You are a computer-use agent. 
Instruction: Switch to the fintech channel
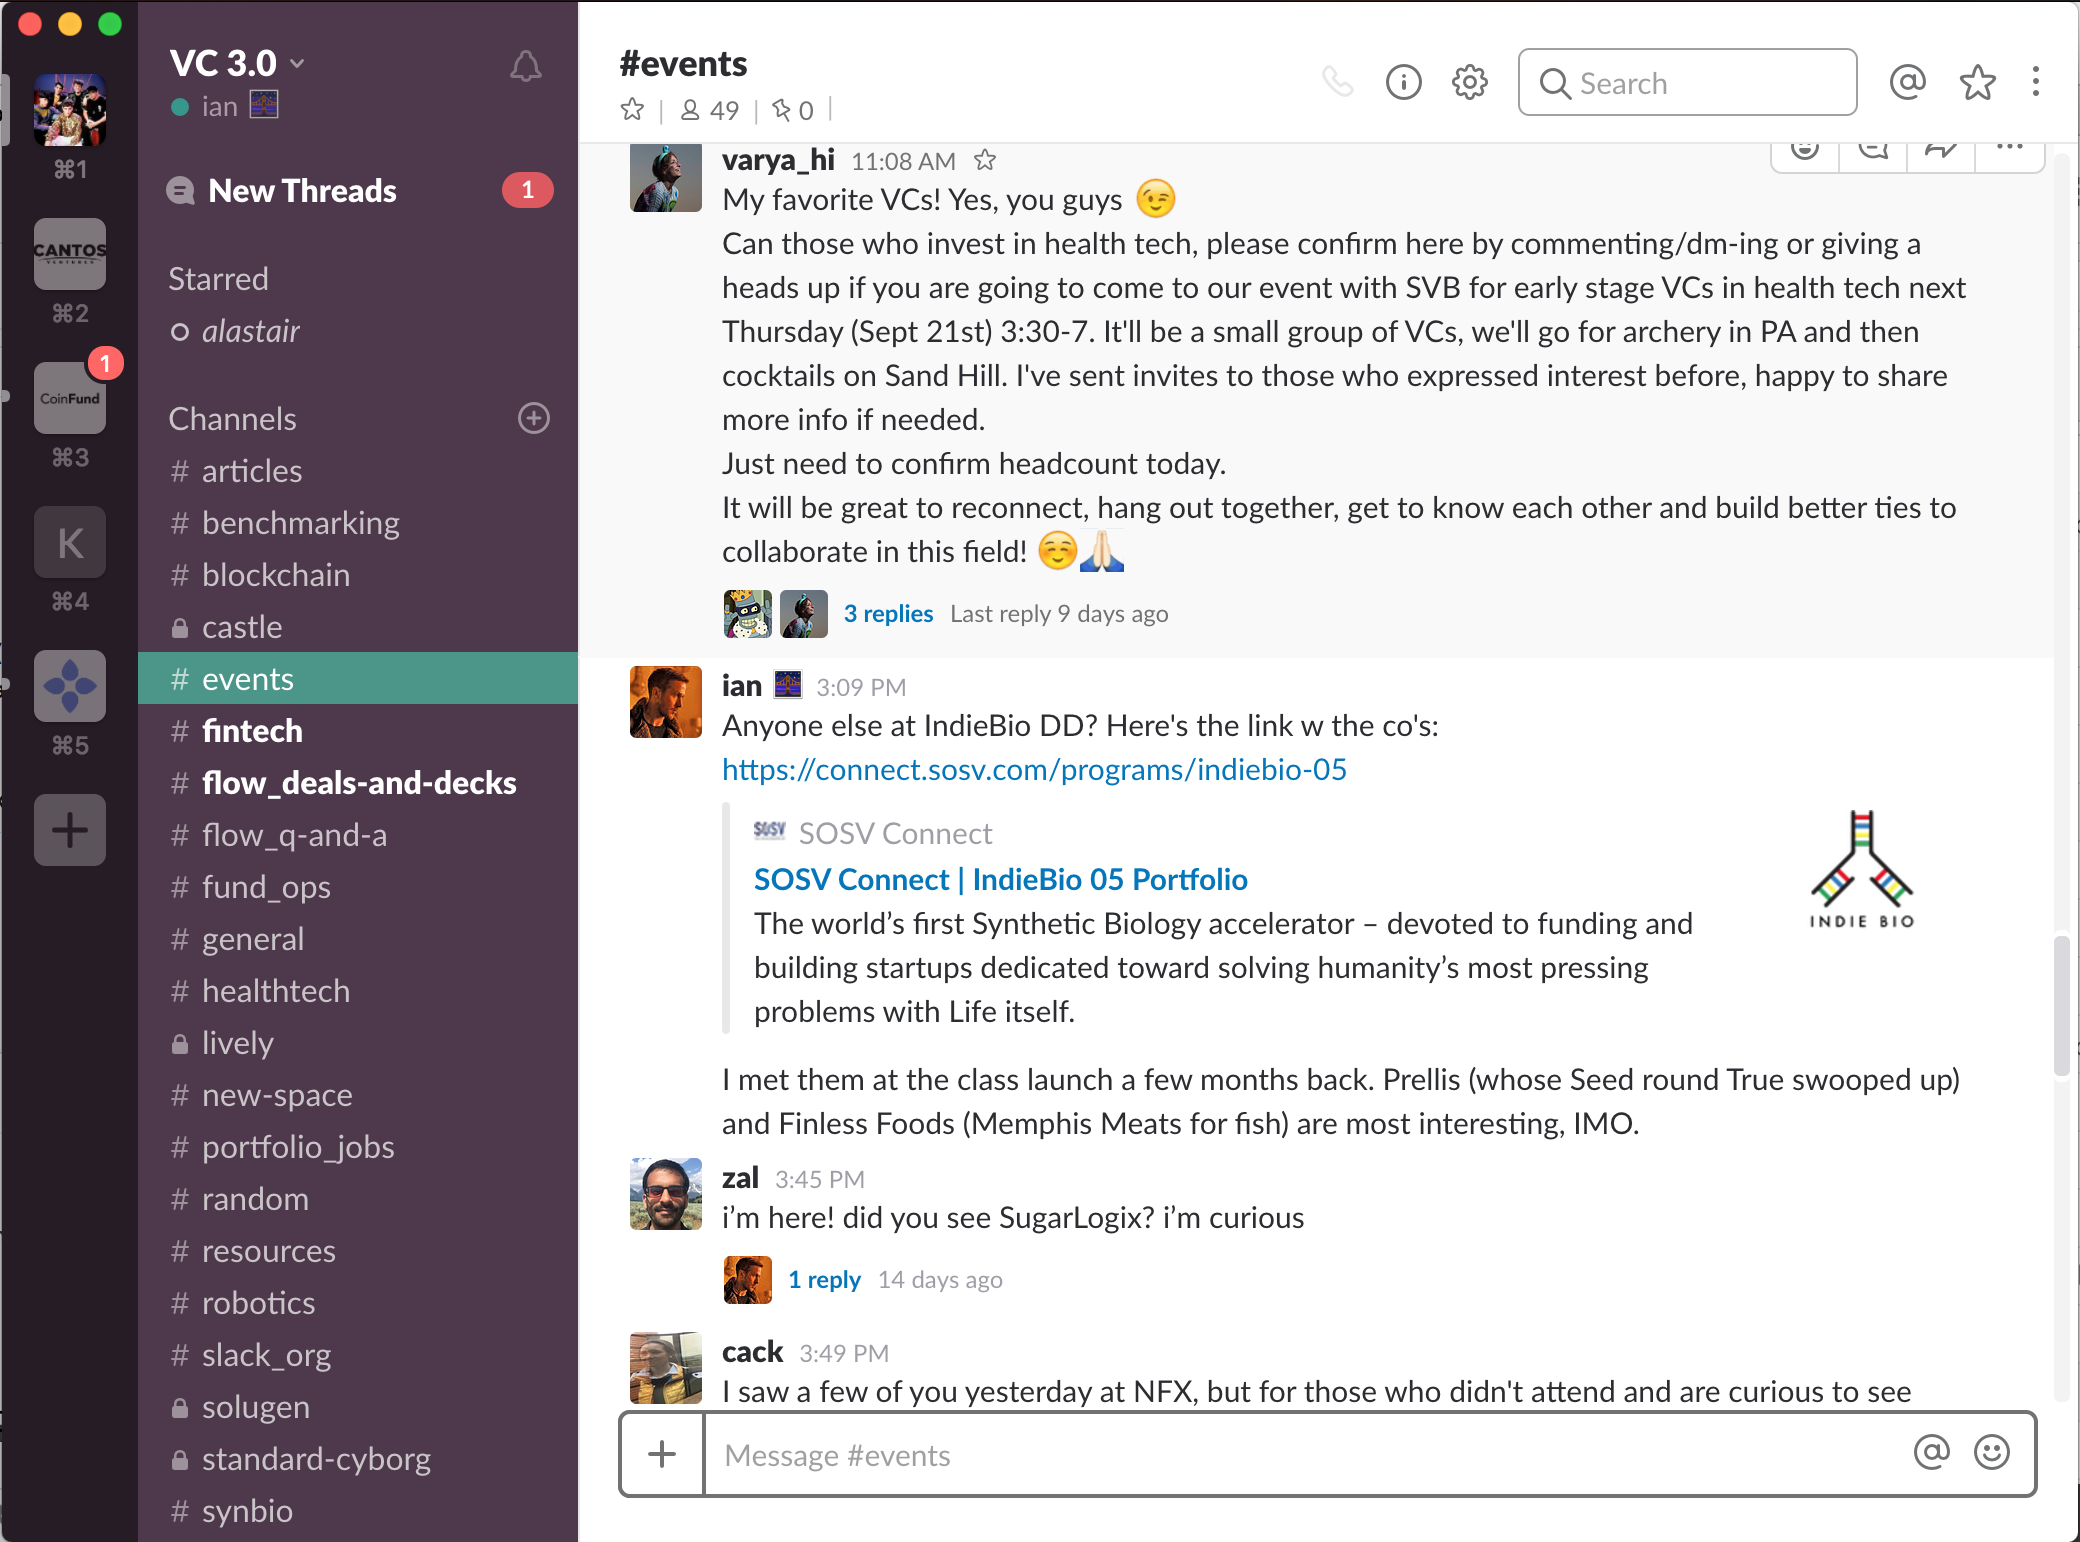252,731
